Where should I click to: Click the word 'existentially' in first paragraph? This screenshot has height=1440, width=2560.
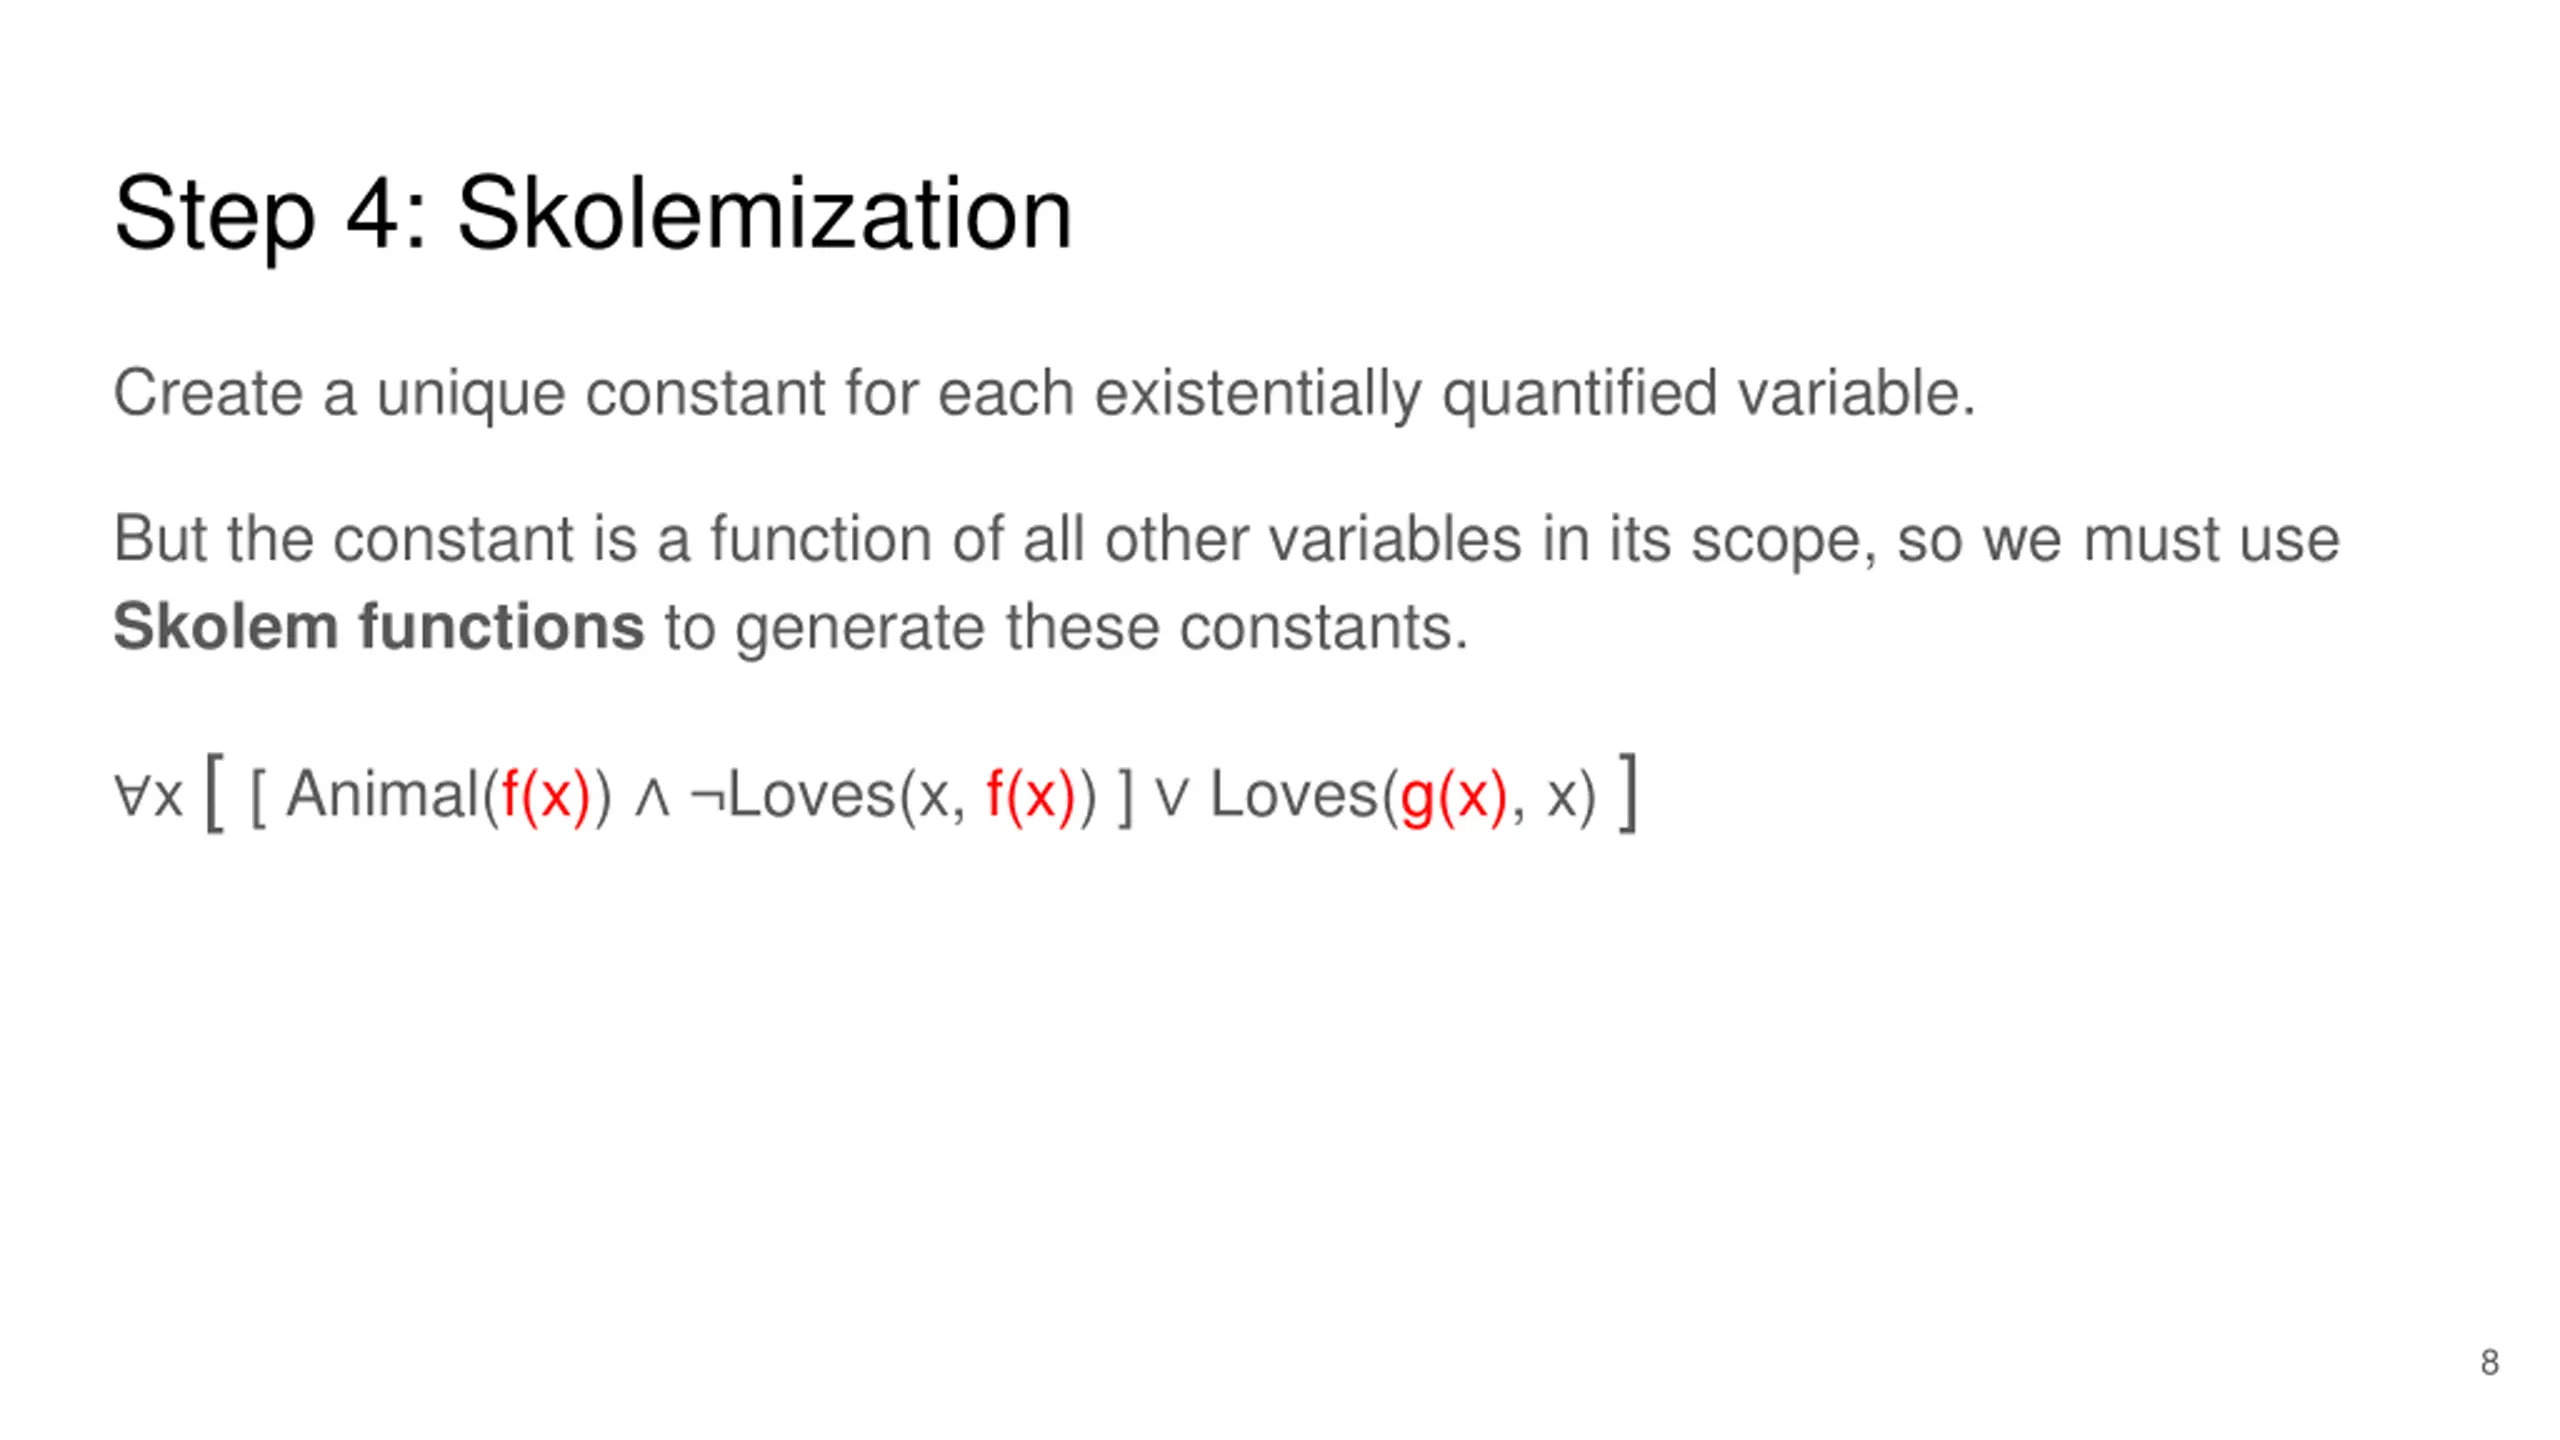(x=1257, y=392)
